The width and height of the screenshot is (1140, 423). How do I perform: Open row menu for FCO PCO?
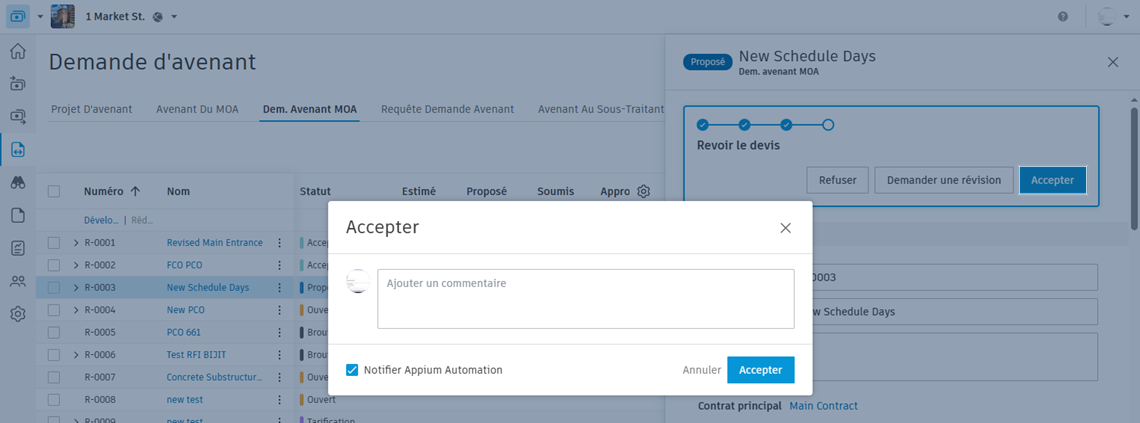pyautogui.click(x=279, y=265)
